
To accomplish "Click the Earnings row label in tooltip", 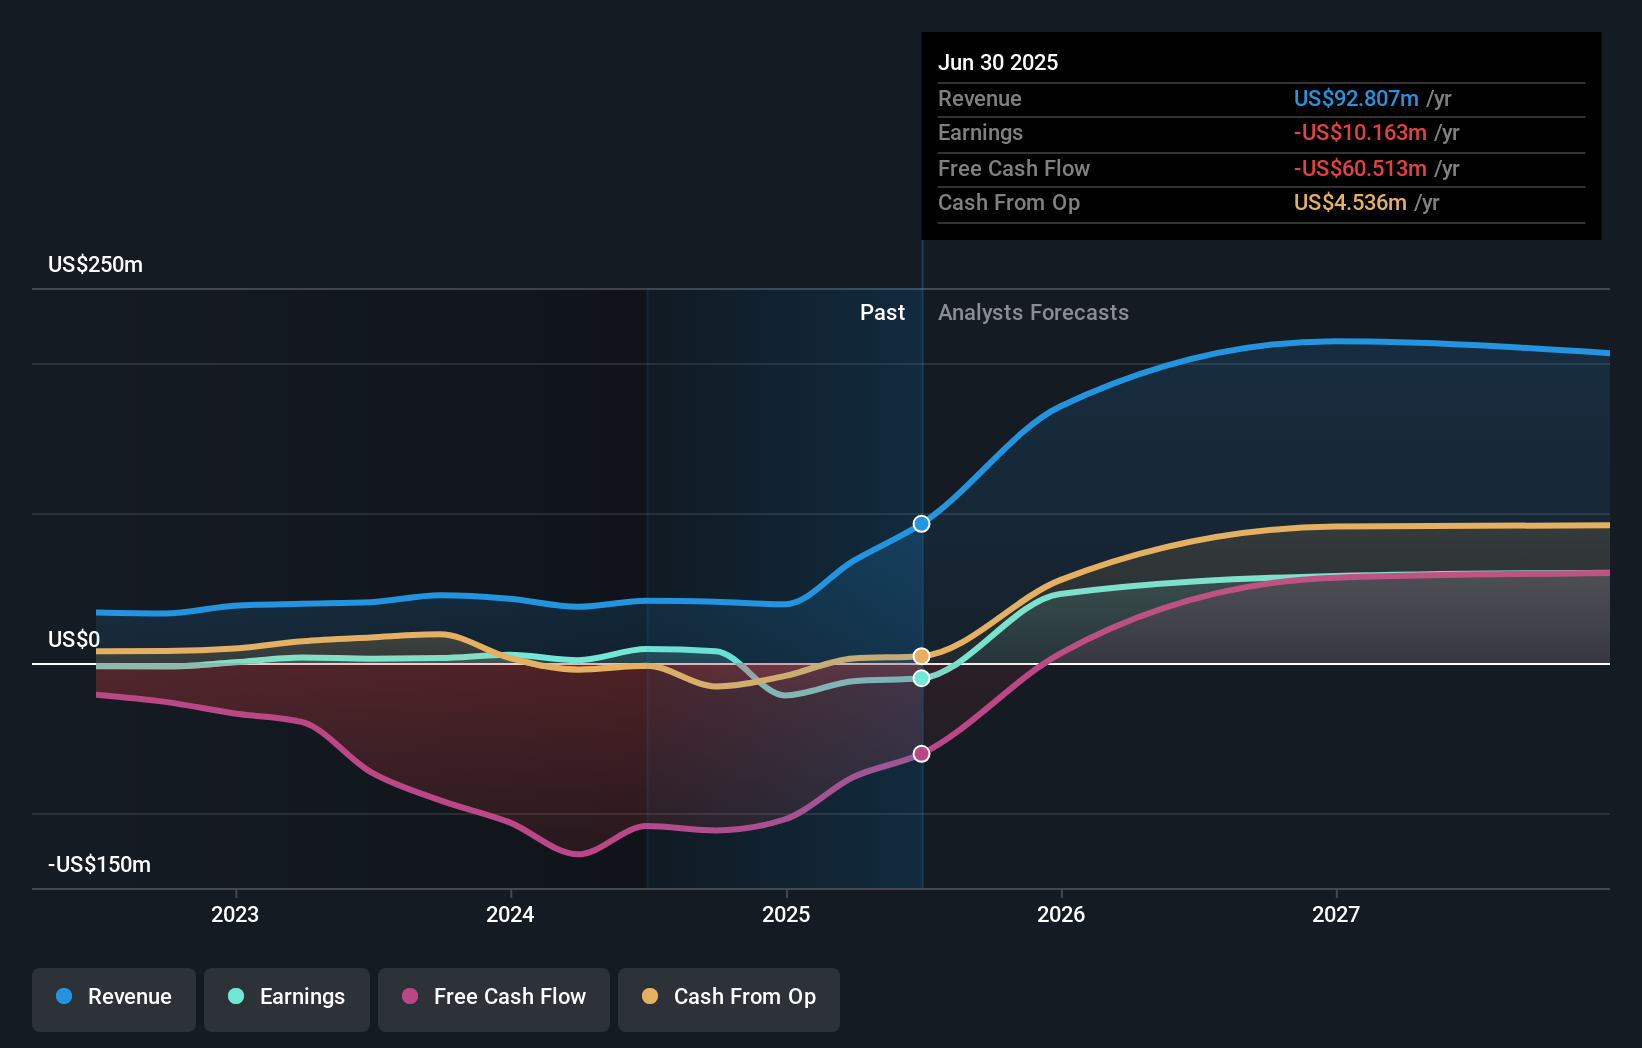I will click(x=980, y=132).
